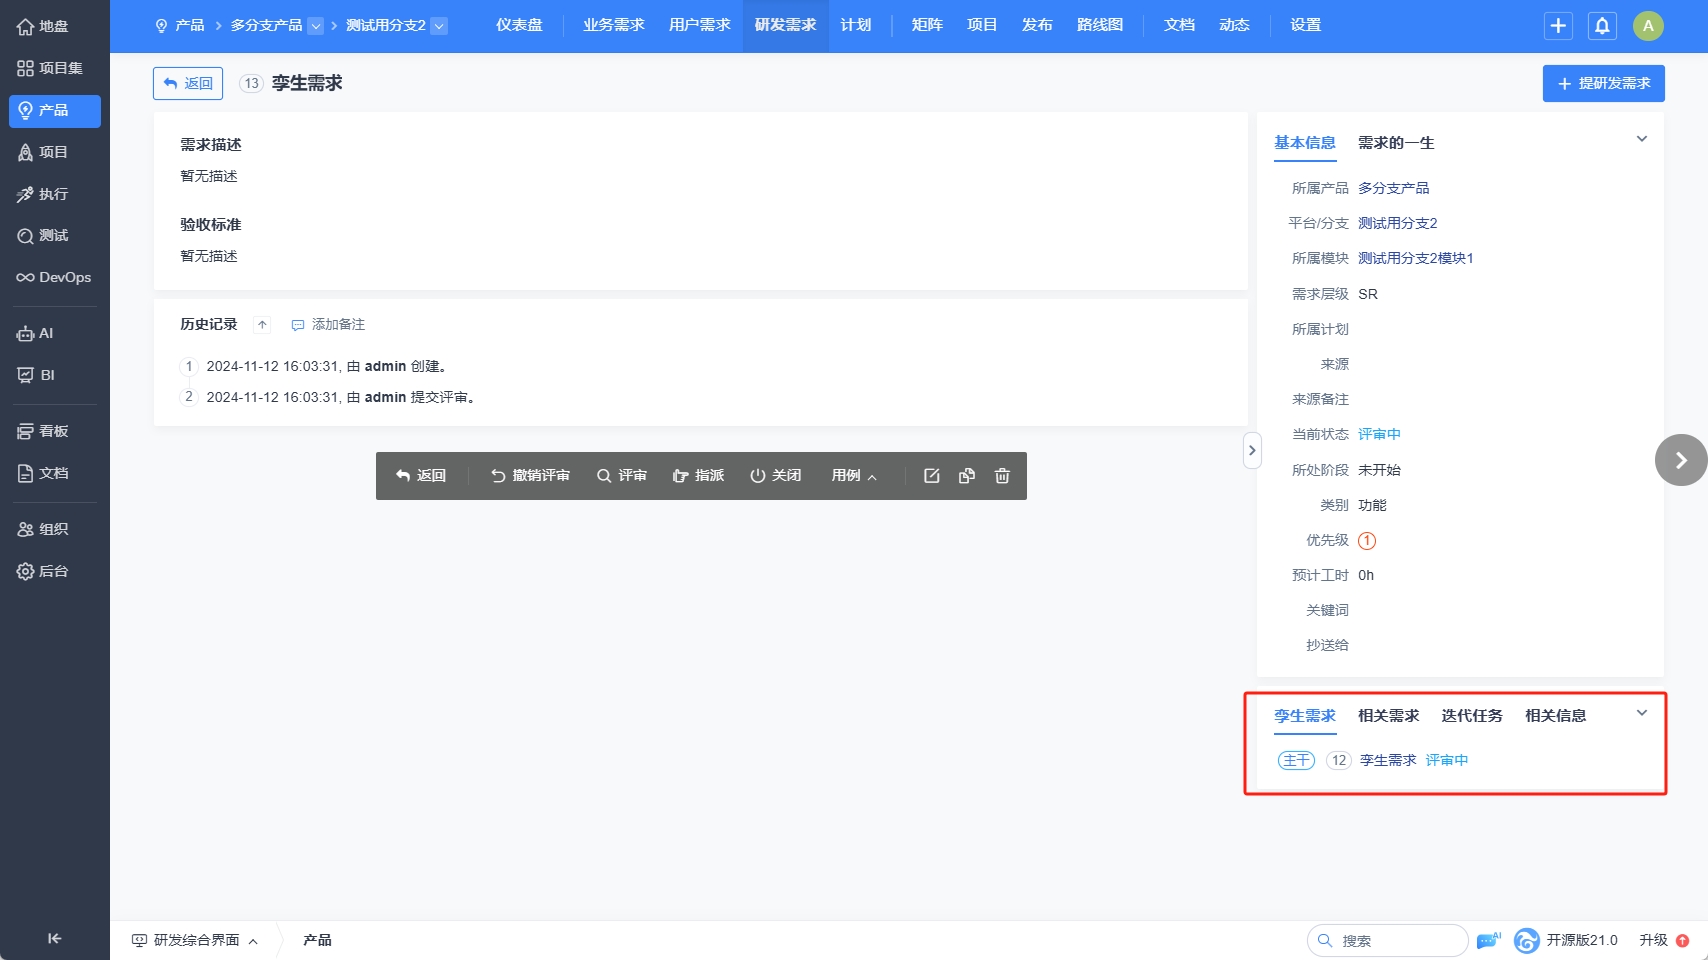Open the DevOps section in sidebar
The width and height of the screenshot is (1708, 960).
coord(54,277)
